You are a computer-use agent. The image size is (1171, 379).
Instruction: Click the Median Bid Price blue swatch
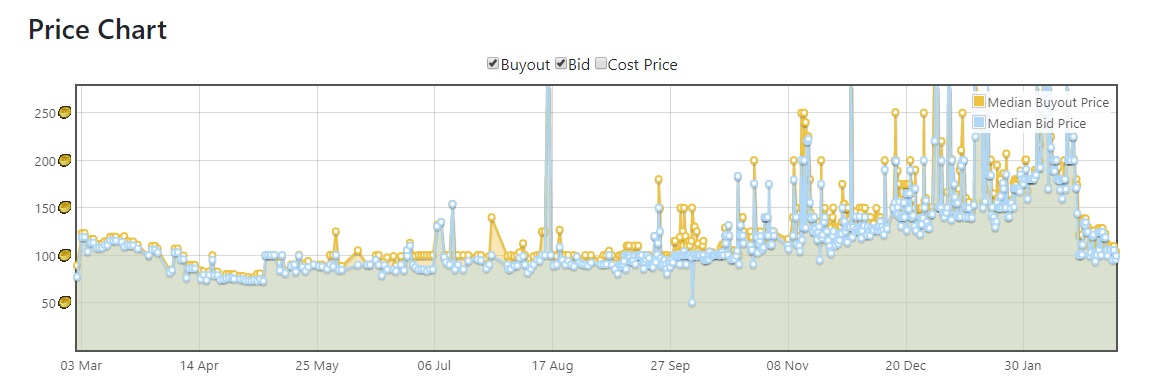point(979,123)
